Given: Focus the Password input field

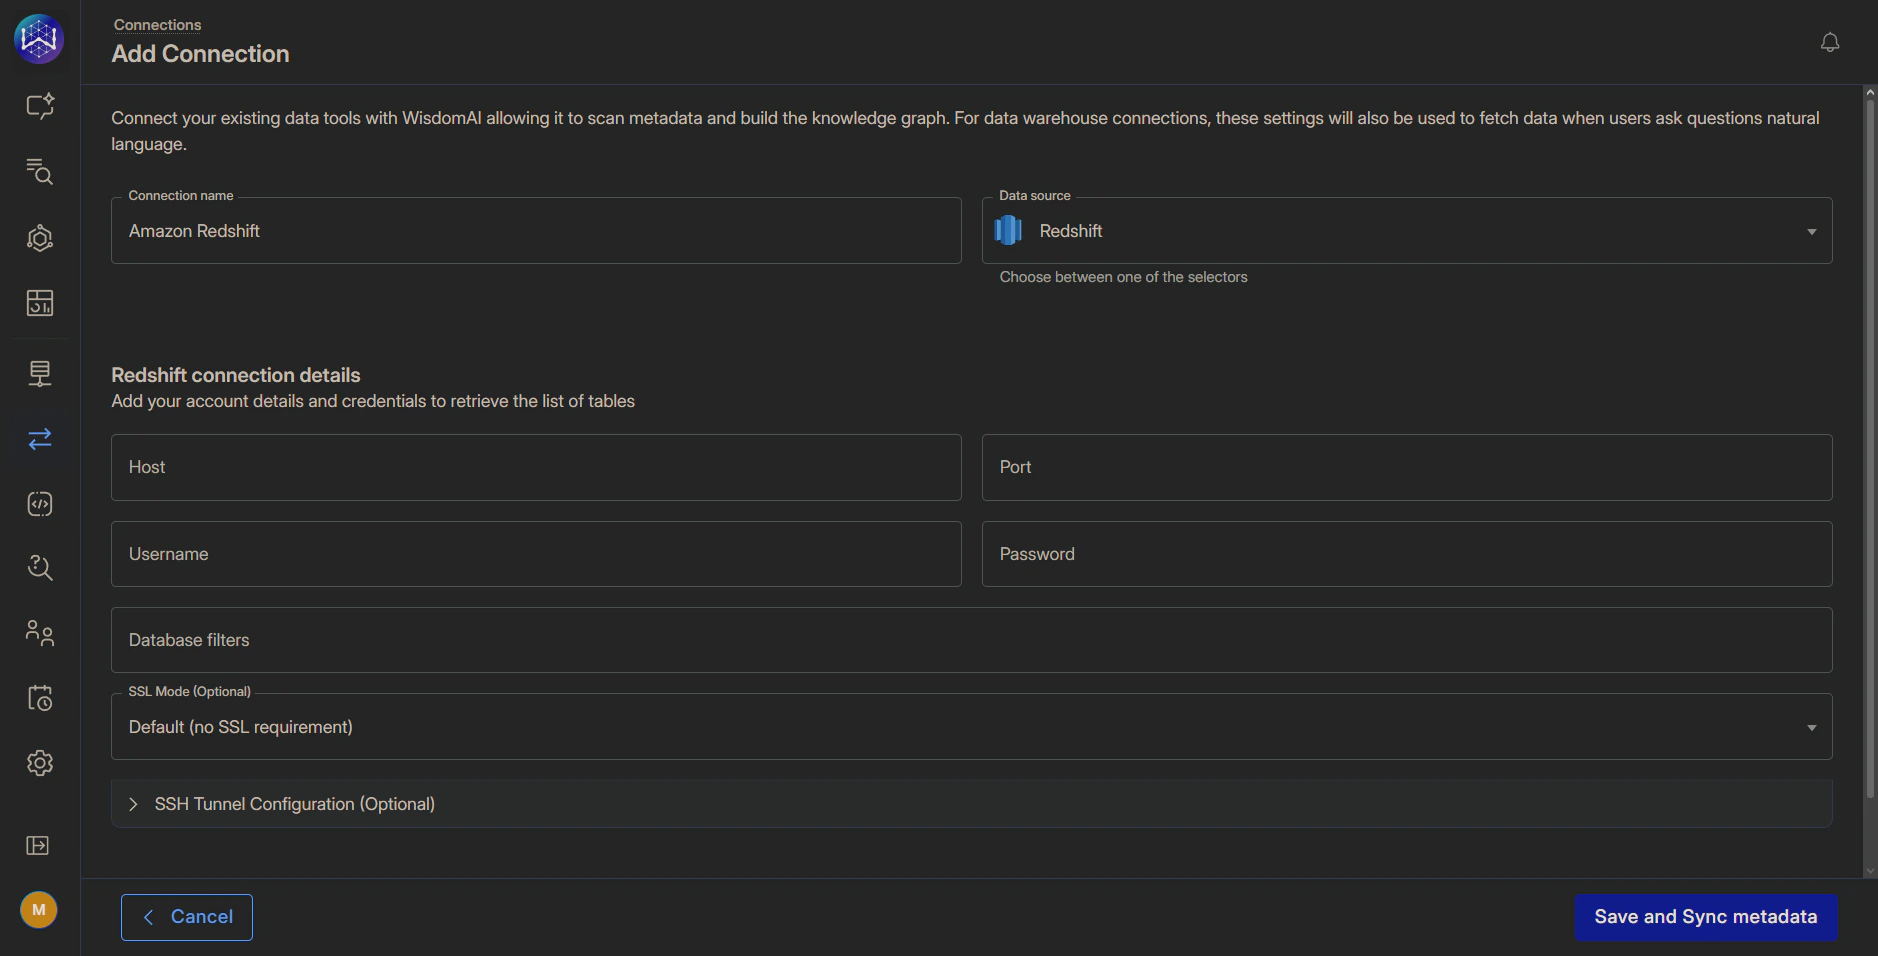Looking at the screenshot, I should click(1407, 554).
